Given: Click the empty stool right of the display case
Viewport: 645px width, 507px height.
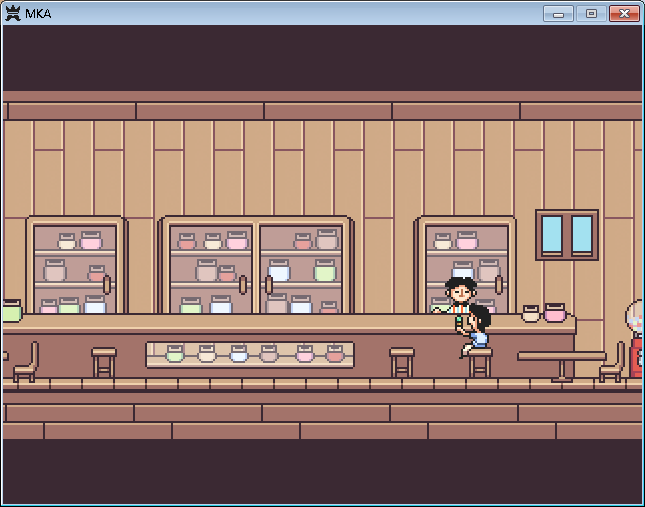Looking at the screenshot, I should click(x=402, y=362).
